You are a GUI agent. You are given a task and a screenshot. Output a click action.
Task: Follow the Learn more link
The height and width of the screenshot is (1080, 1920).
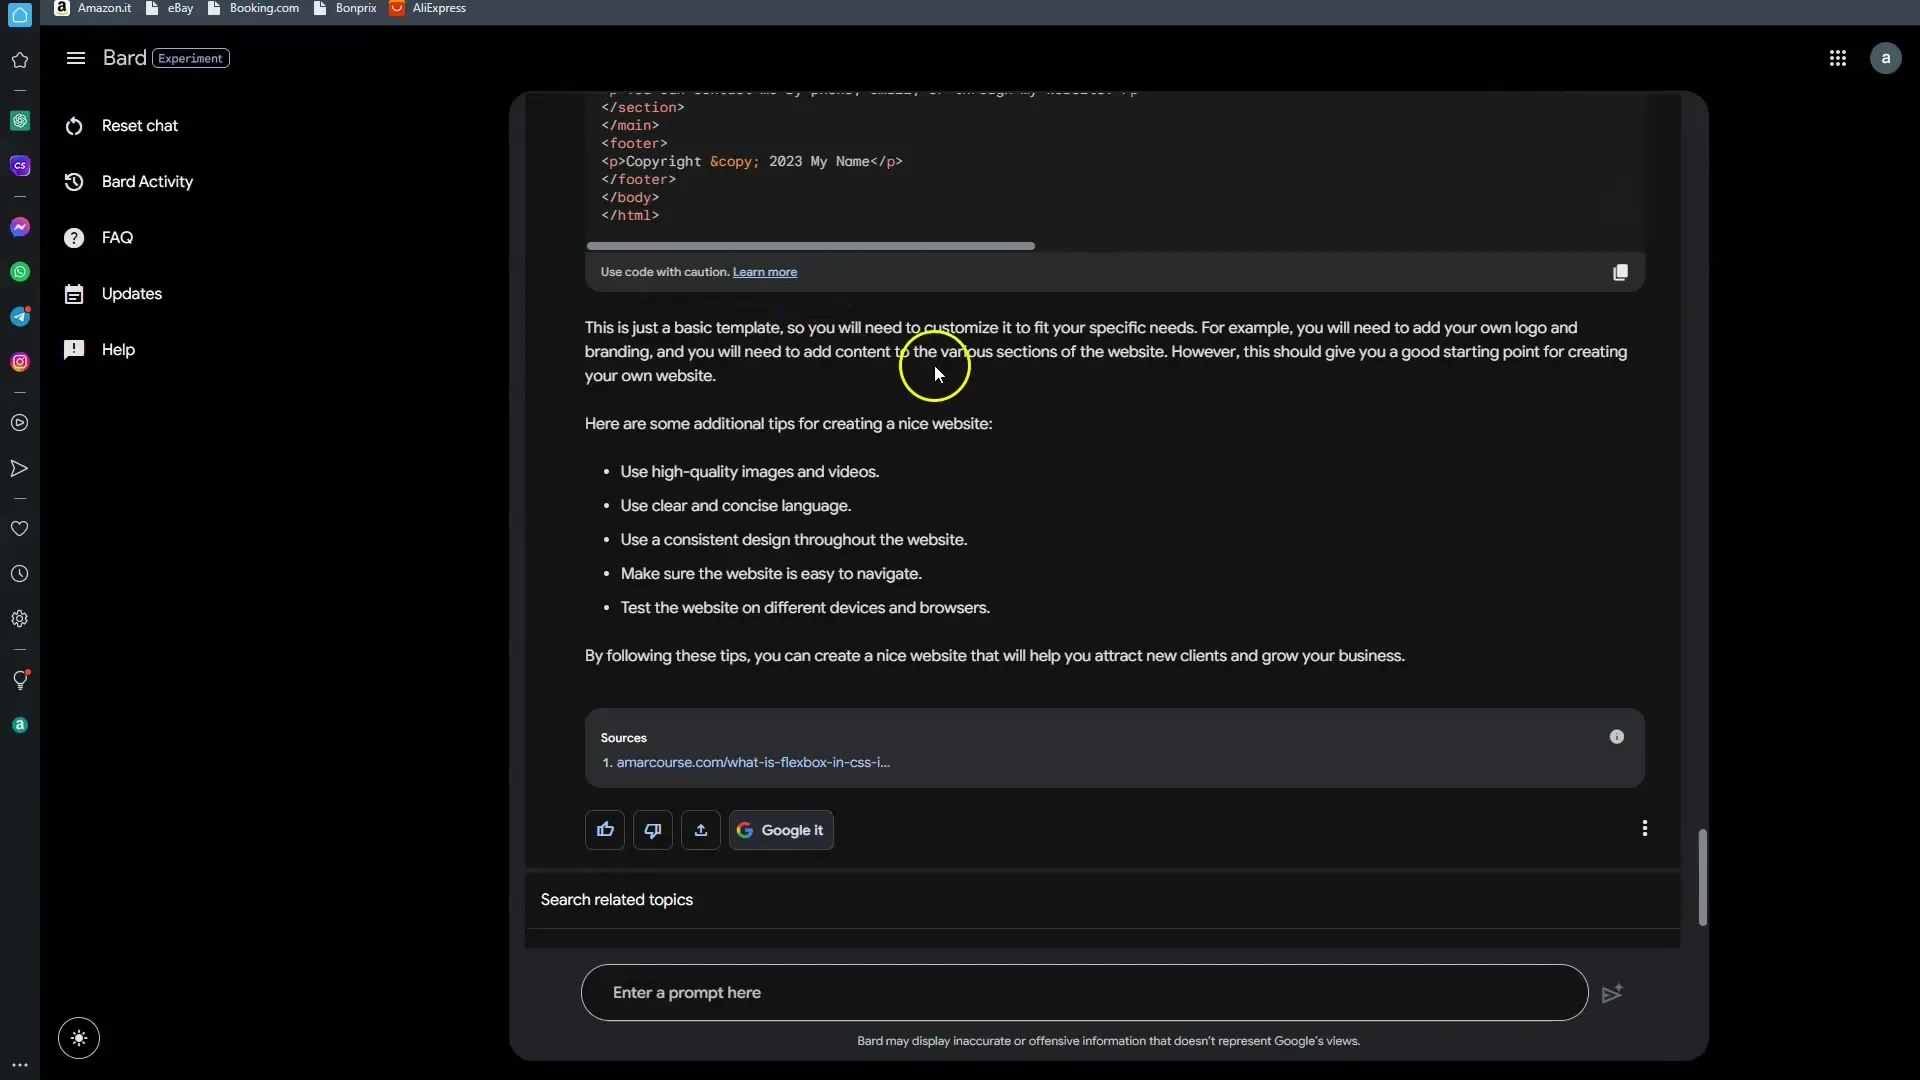tap(765, 272)
